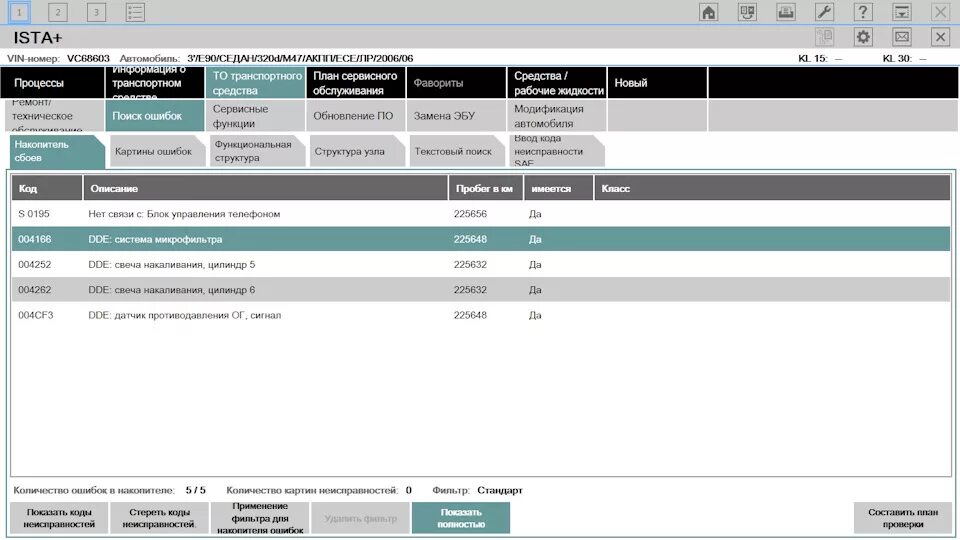Open the Фавориты menu
The height and width of the screenshot is (540, 960).
pyautogui.click(x=456, y=83)
